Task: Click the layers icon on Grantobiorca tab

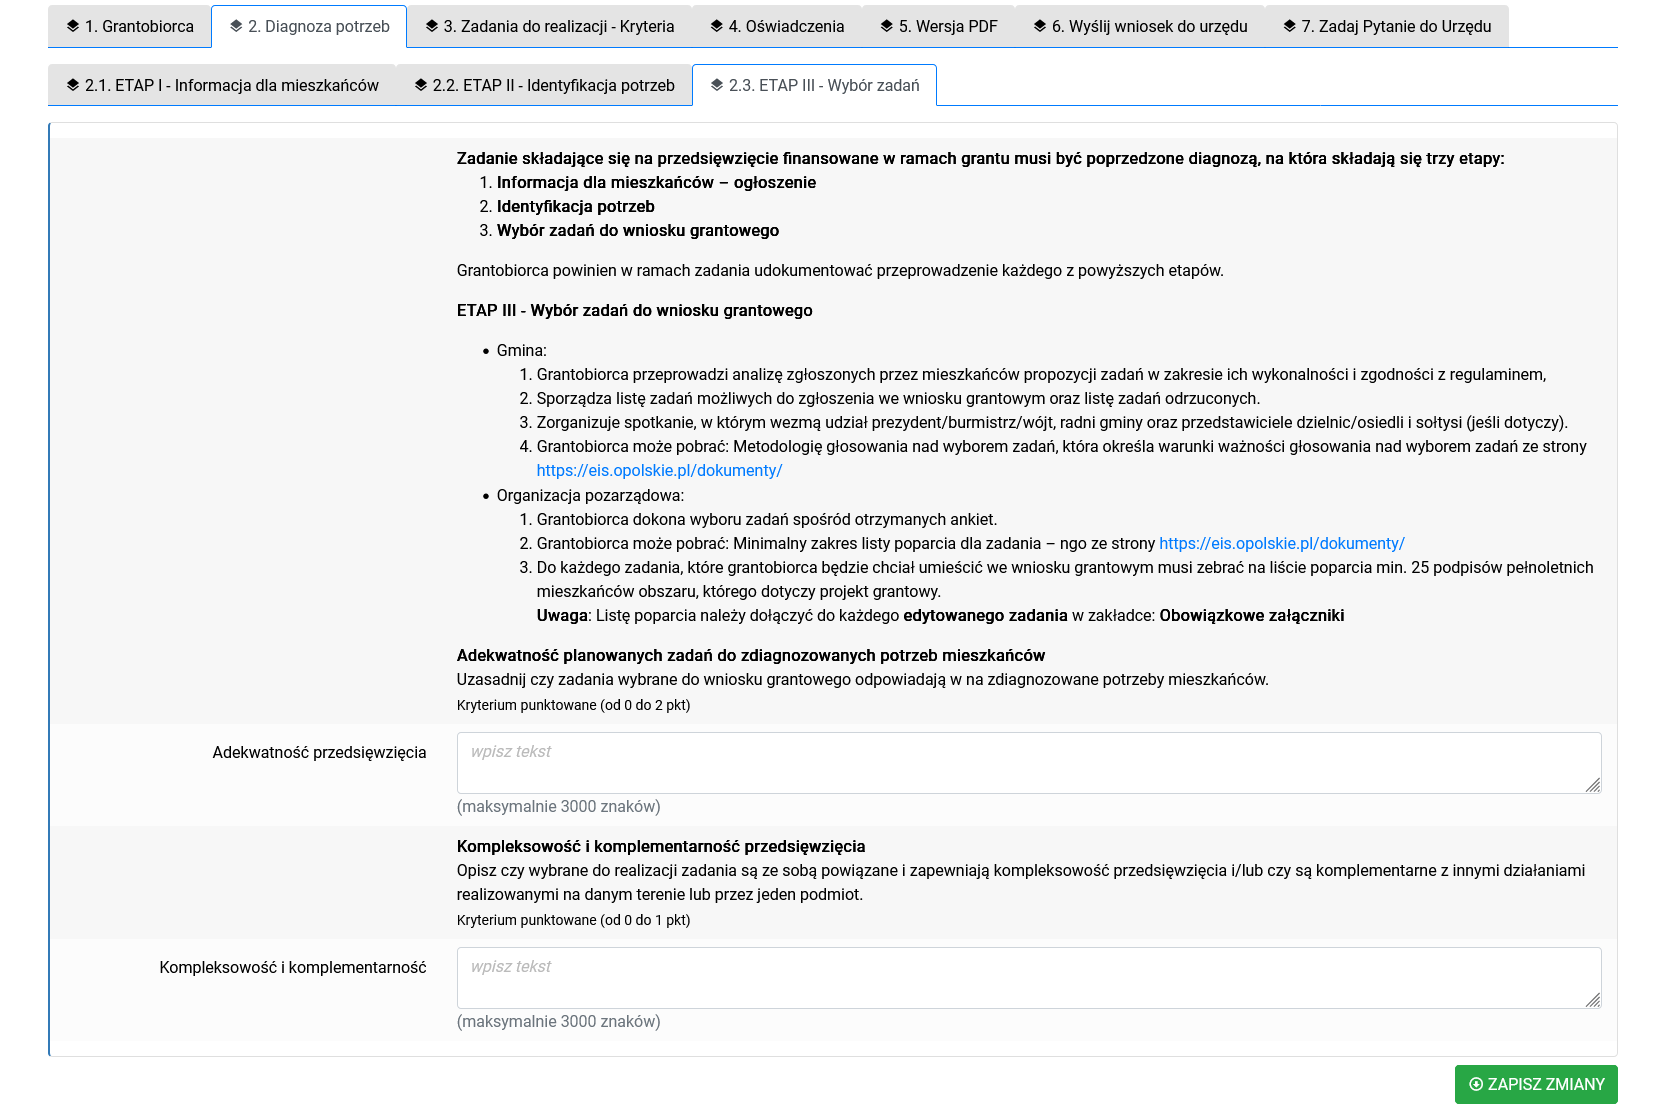Action: 73,26
